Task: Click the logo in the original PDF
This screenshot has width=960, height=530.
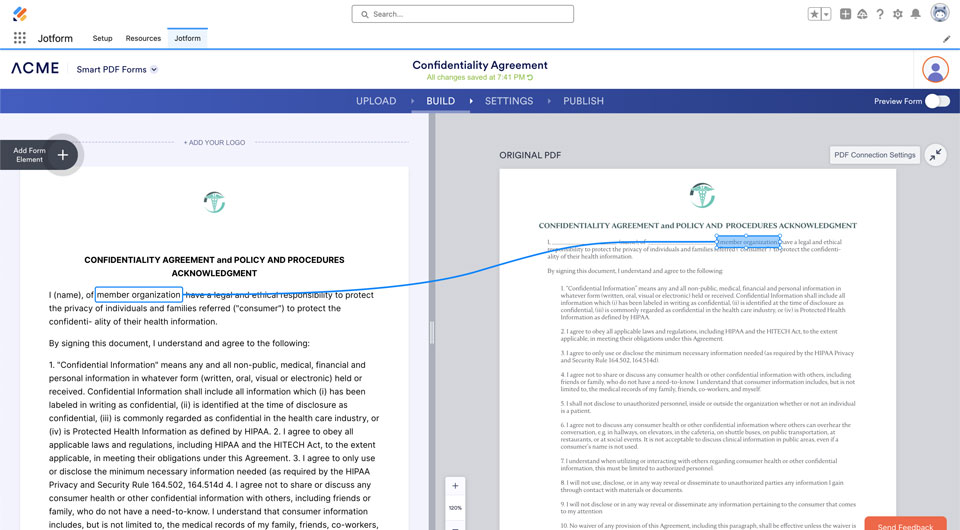Action: click(x=702, y=195)
